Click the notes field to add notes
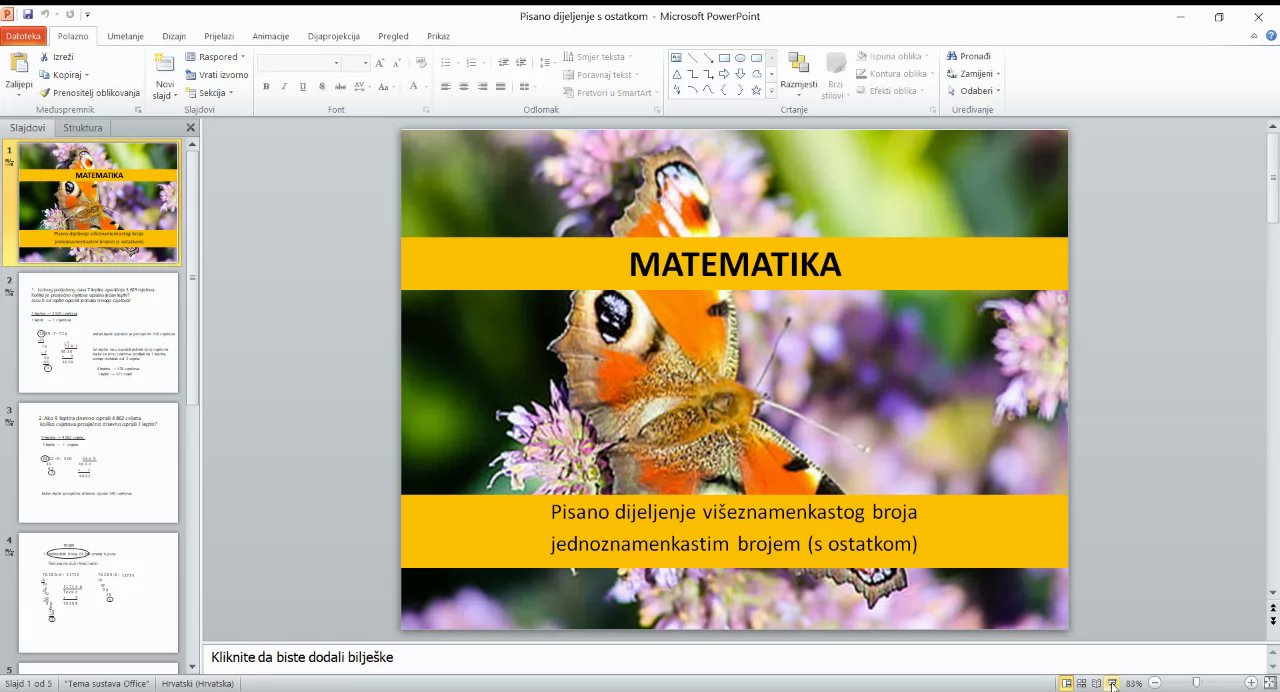This screenshot has width=1280, height=692. (734, 658)
